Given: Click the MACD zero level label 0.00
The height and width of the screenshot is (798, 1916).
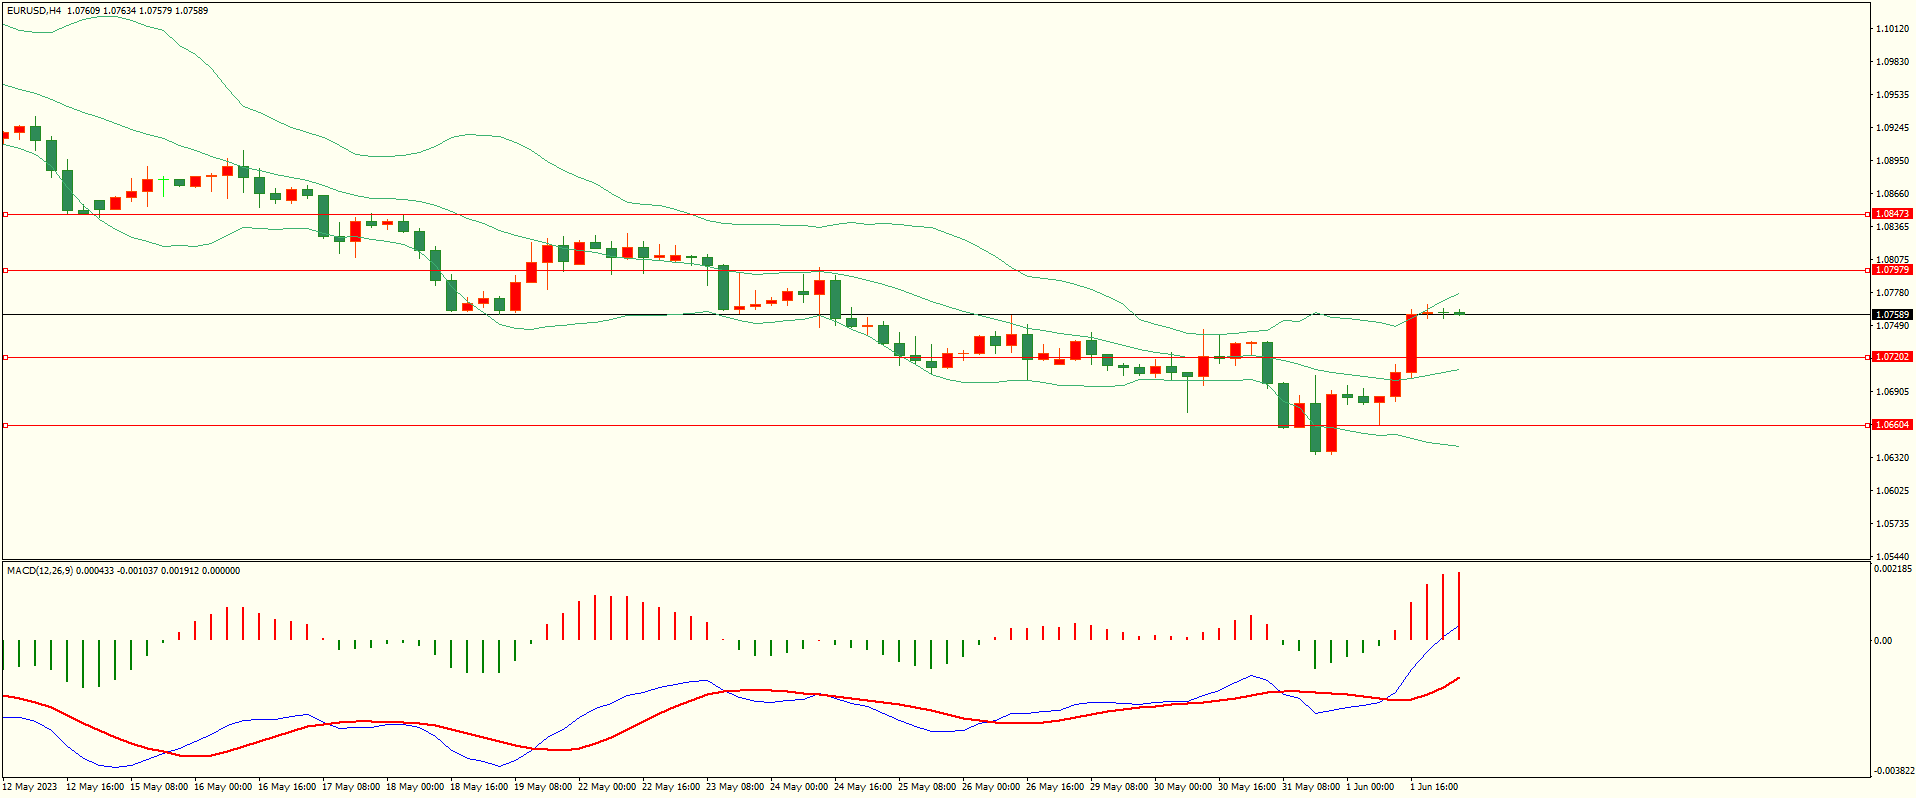Looking at the screenshot, I should (x=1883, y=641).
